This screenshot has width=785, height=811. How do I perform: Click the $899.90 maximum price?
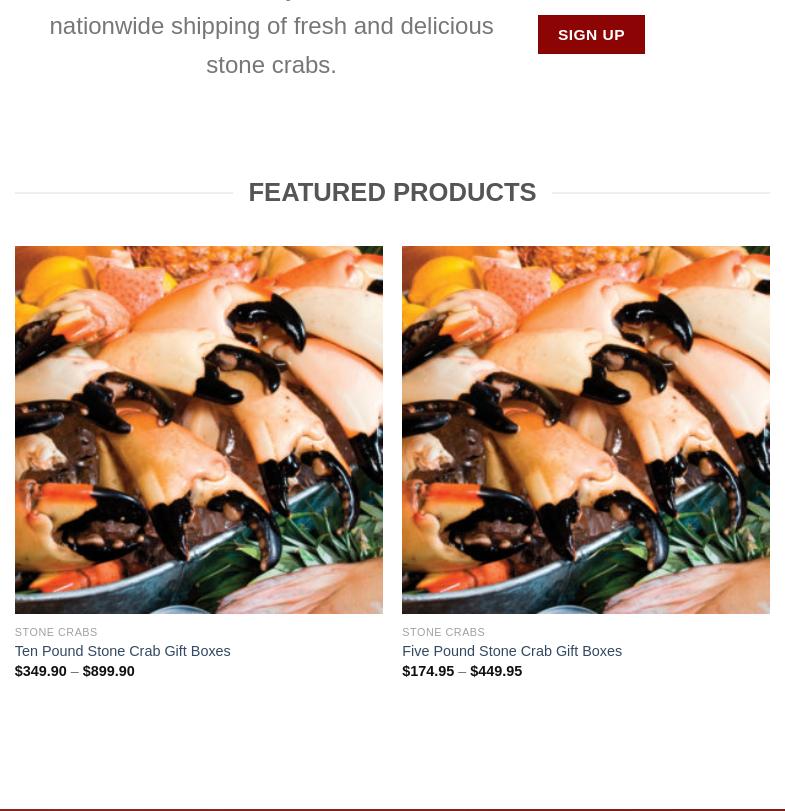109,671
